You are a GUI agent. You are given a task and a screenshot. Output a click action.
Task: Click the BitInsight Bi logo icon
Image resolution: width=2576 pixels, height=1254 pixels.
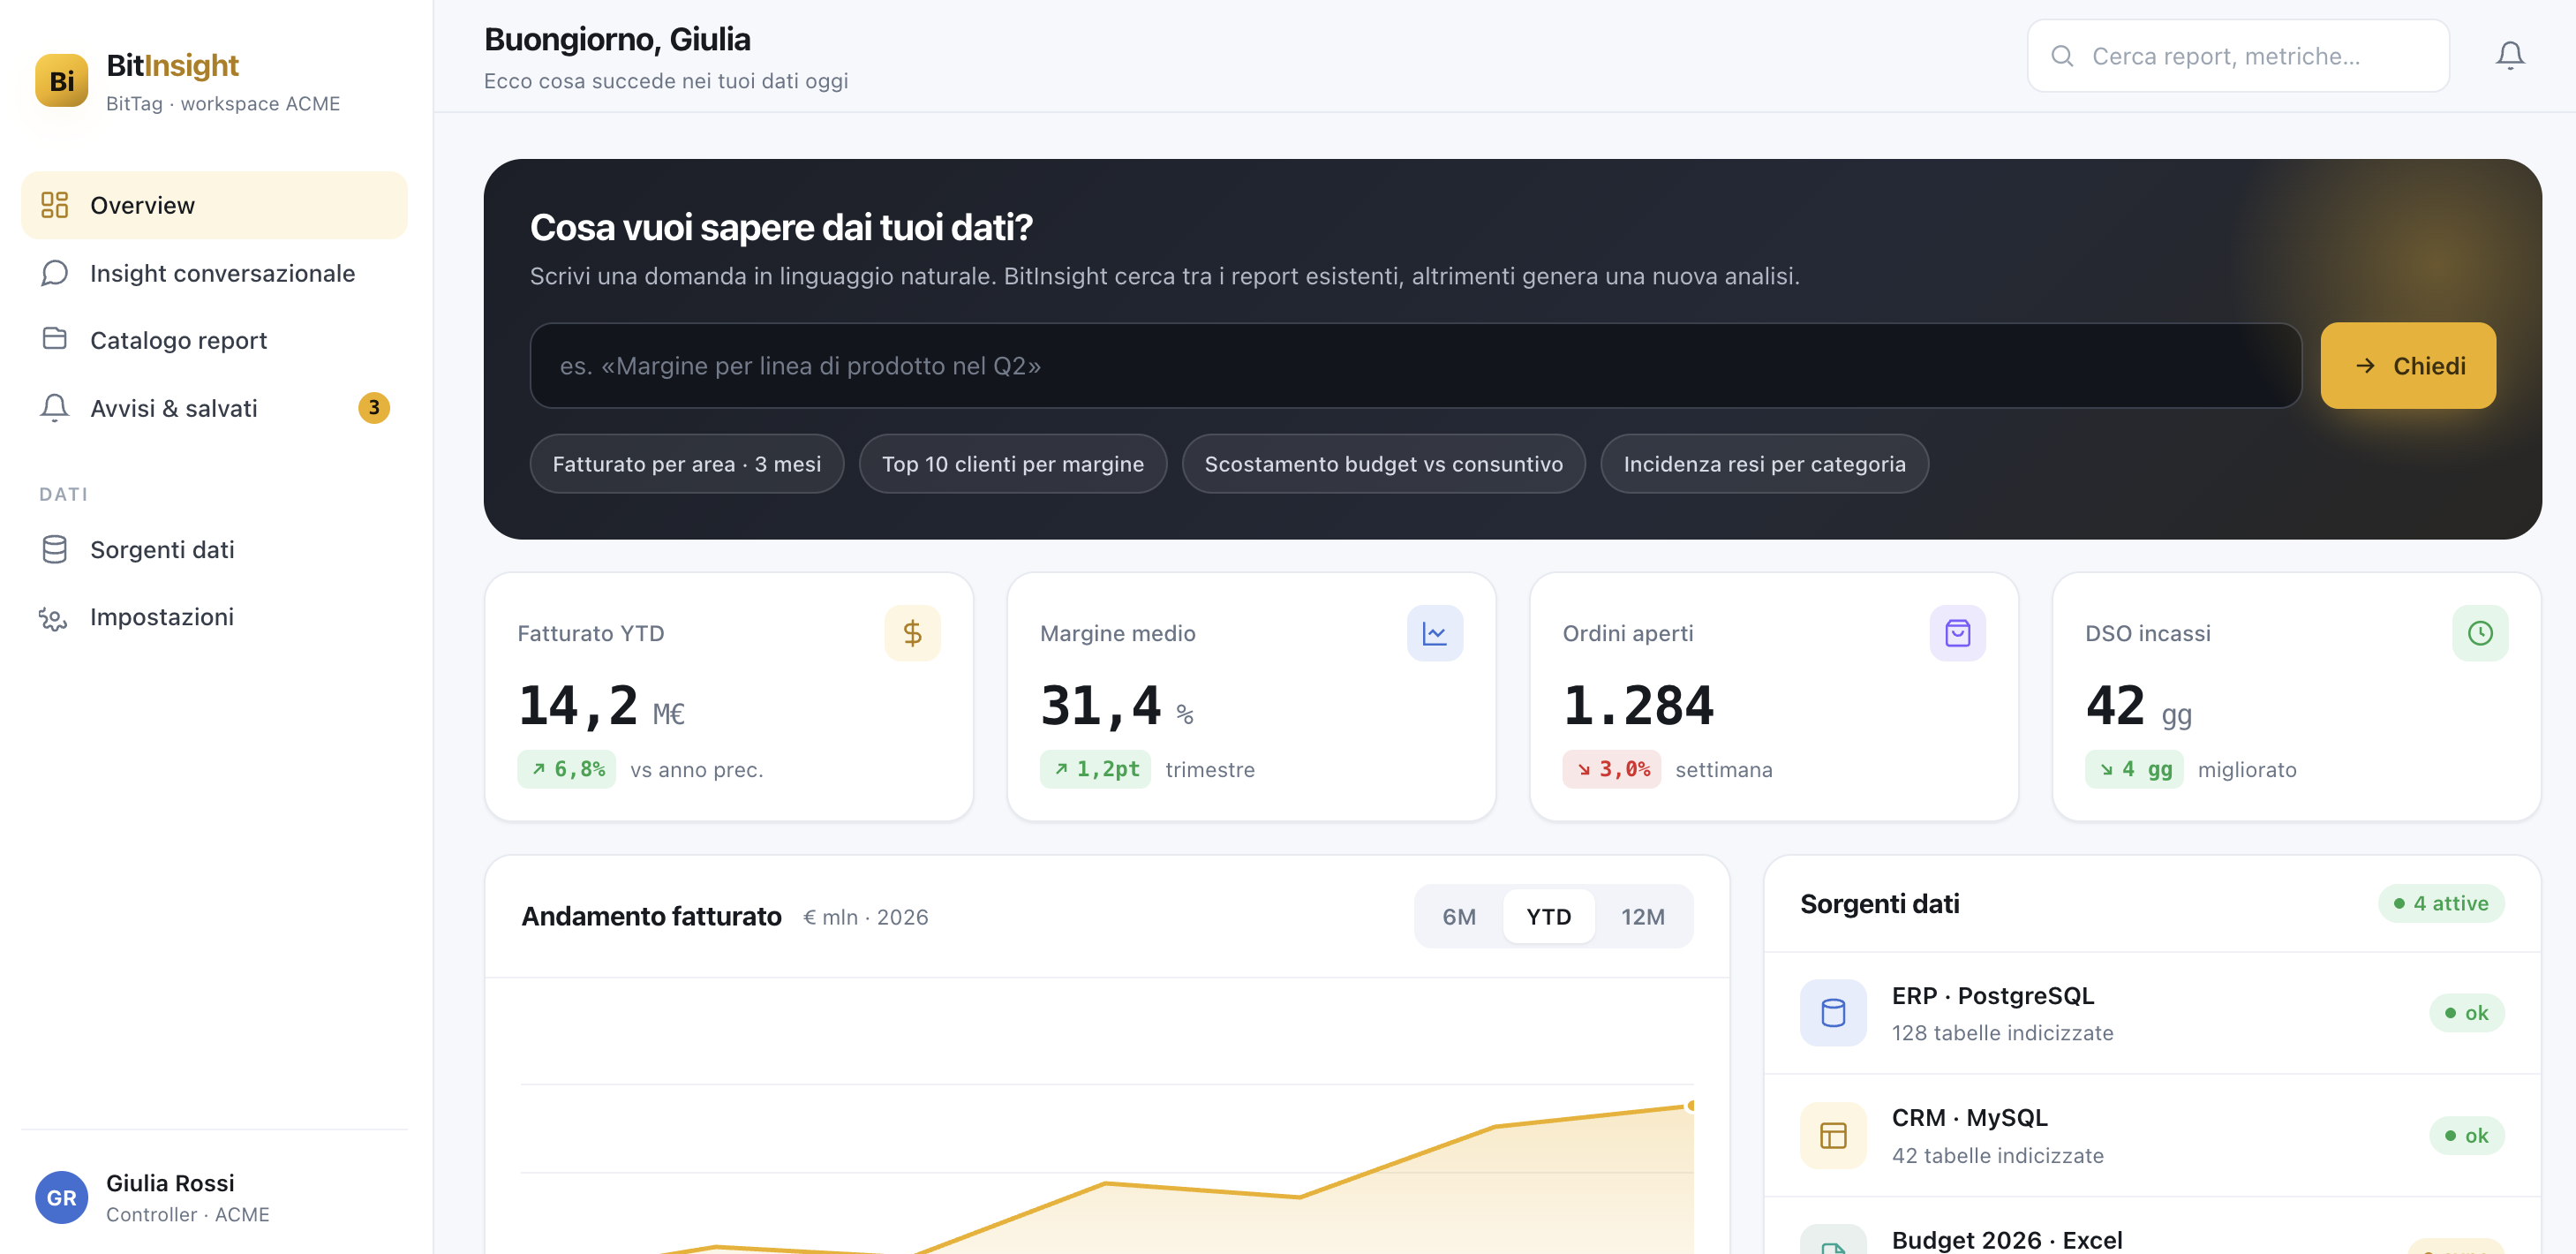(x=61, y=80)
